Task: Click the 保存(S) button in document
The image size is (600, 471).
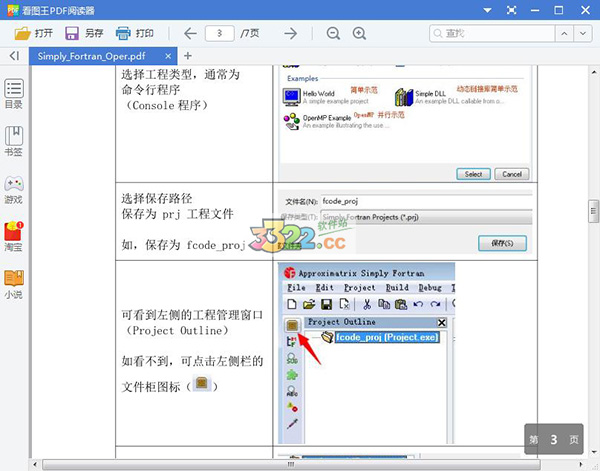Action: coord(502,243)
